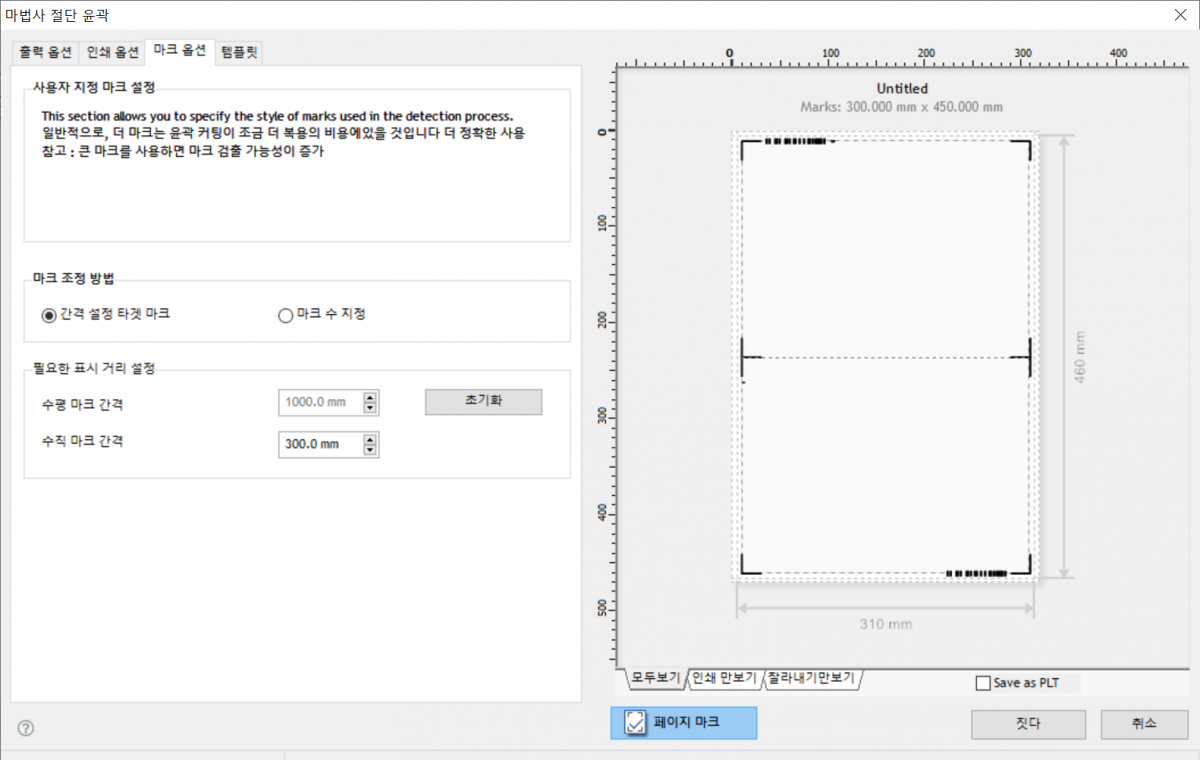Switch to the 출력 옵션 tab
The image size is (1200, 760).
[43, 52]
